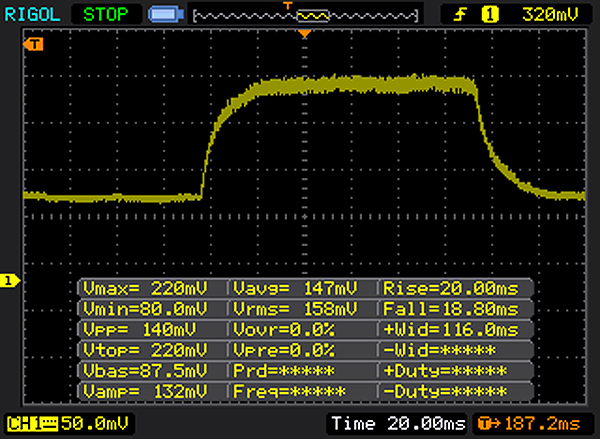The image size is (600, 439).
Task: Click the Vavg= 147mV measurement
Action: [x=295, y=288]
